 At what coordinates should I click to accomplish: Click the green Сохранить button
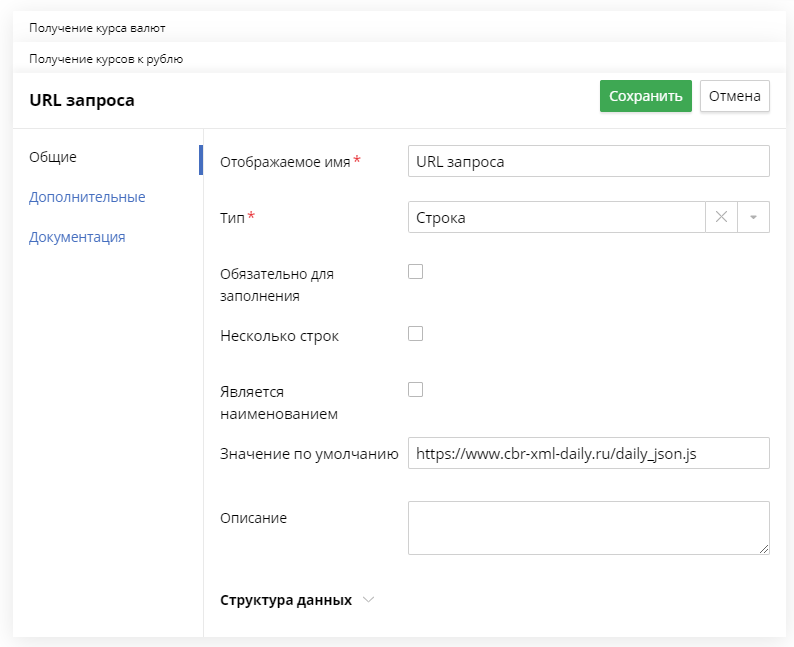click(646, 96)
